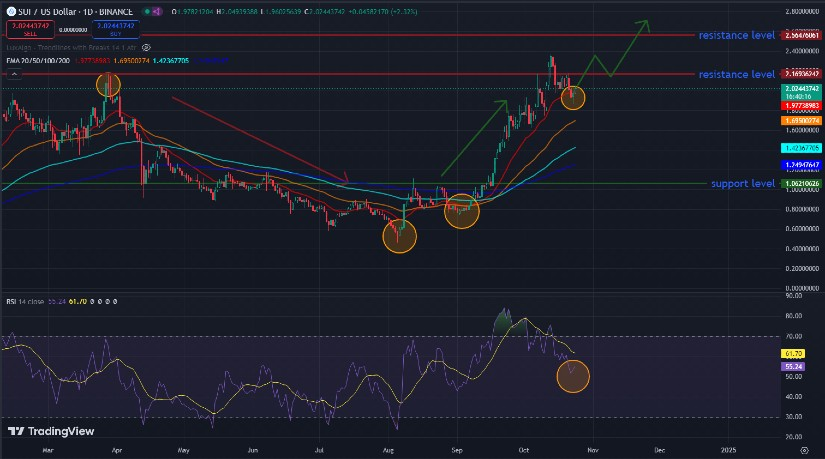Click the red 1.97738983 EMA price scale label

(801, 106)
